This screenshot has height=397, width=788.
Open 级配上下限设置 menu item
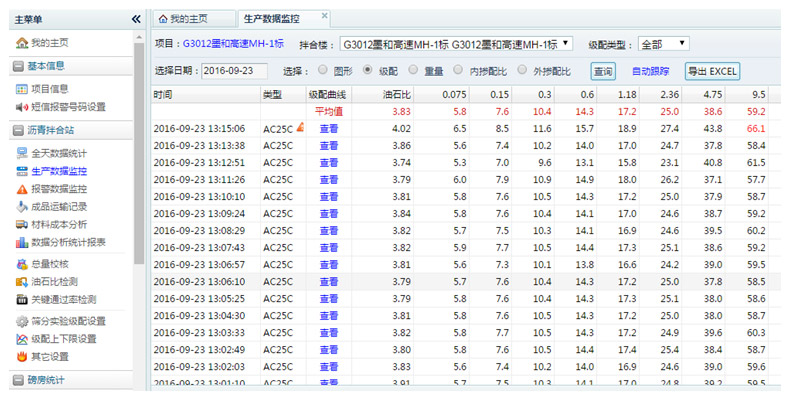(x=63, y=339)
